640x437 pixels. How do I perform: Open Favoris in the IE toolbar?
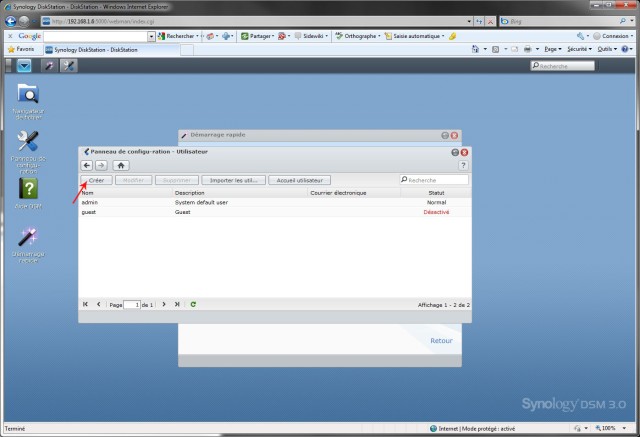coord(21,49)
